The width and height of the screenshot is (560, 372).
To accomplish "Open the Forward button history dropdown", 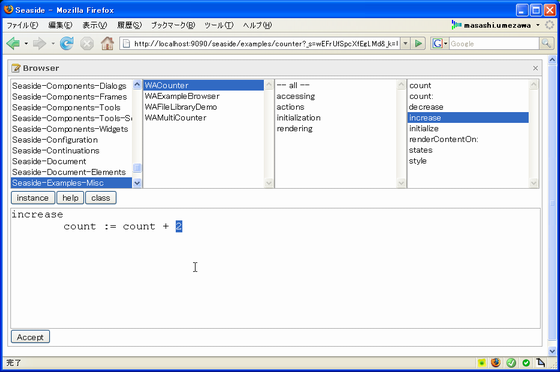I will tap(53, 44).
